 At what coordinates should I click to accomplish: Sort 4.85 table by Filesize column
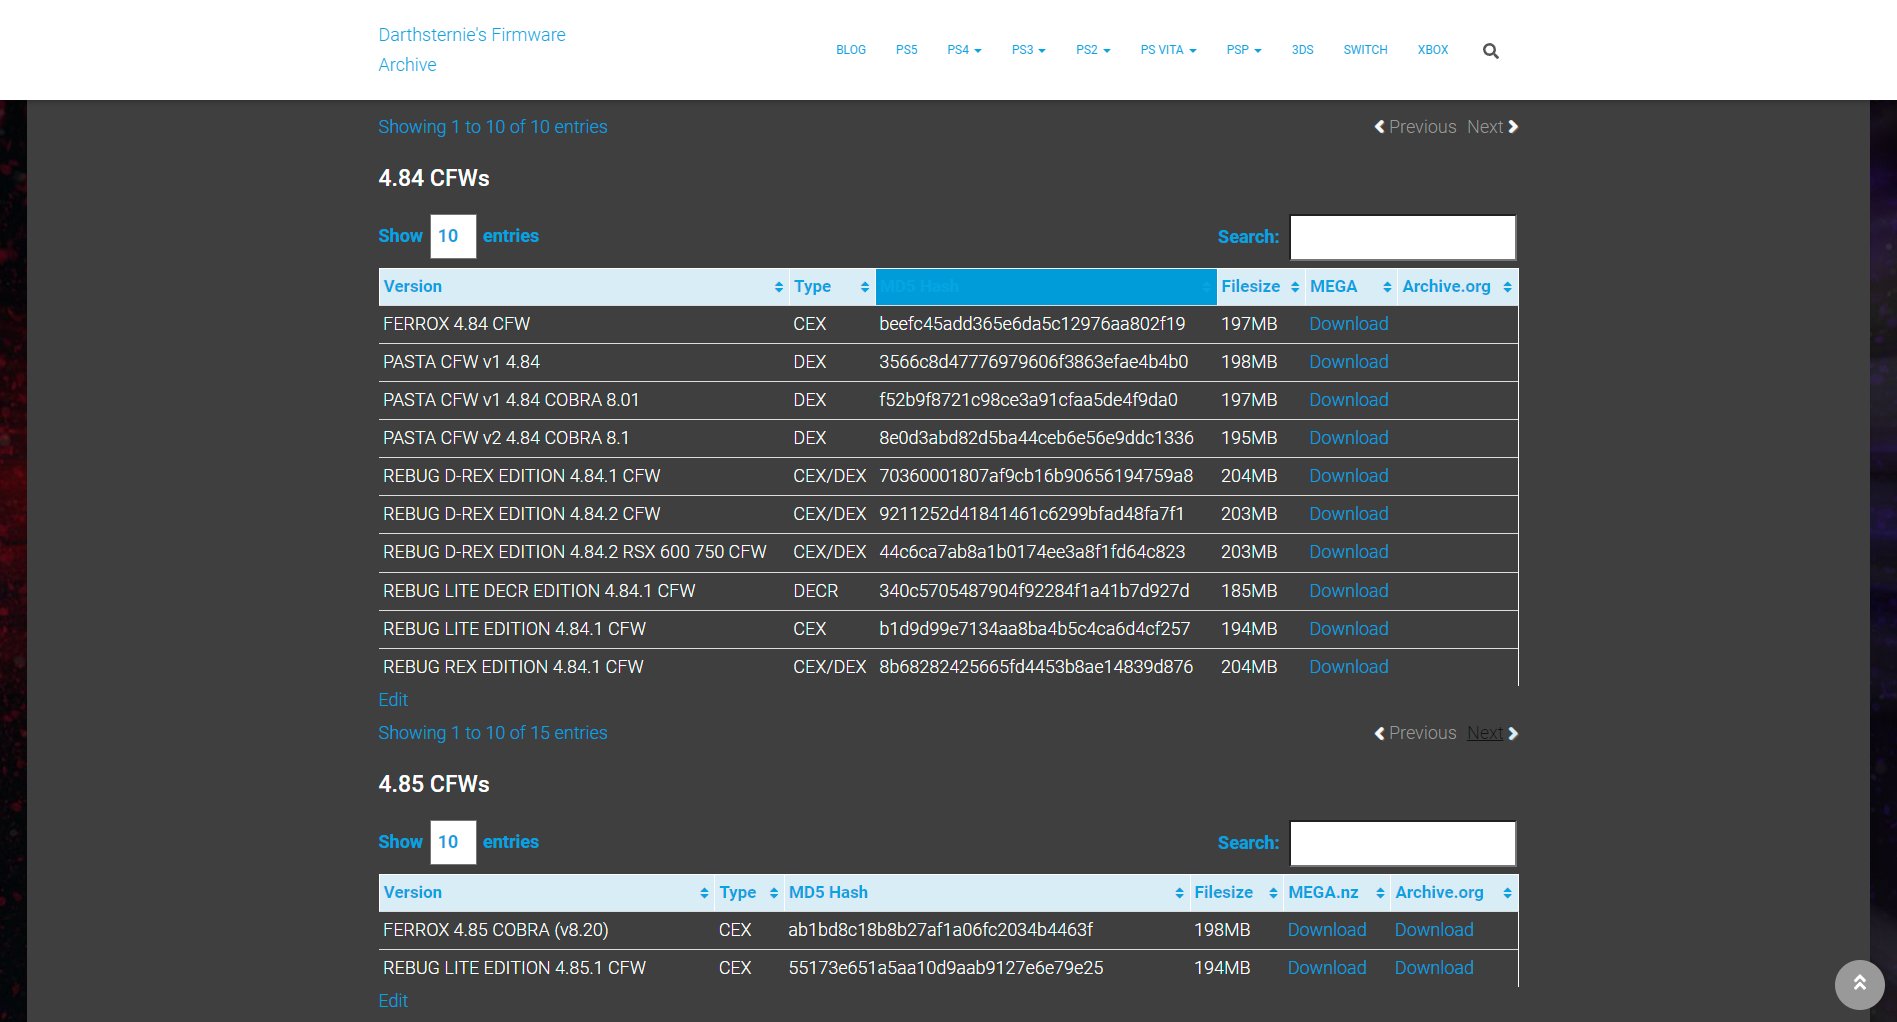point(1236,893)
